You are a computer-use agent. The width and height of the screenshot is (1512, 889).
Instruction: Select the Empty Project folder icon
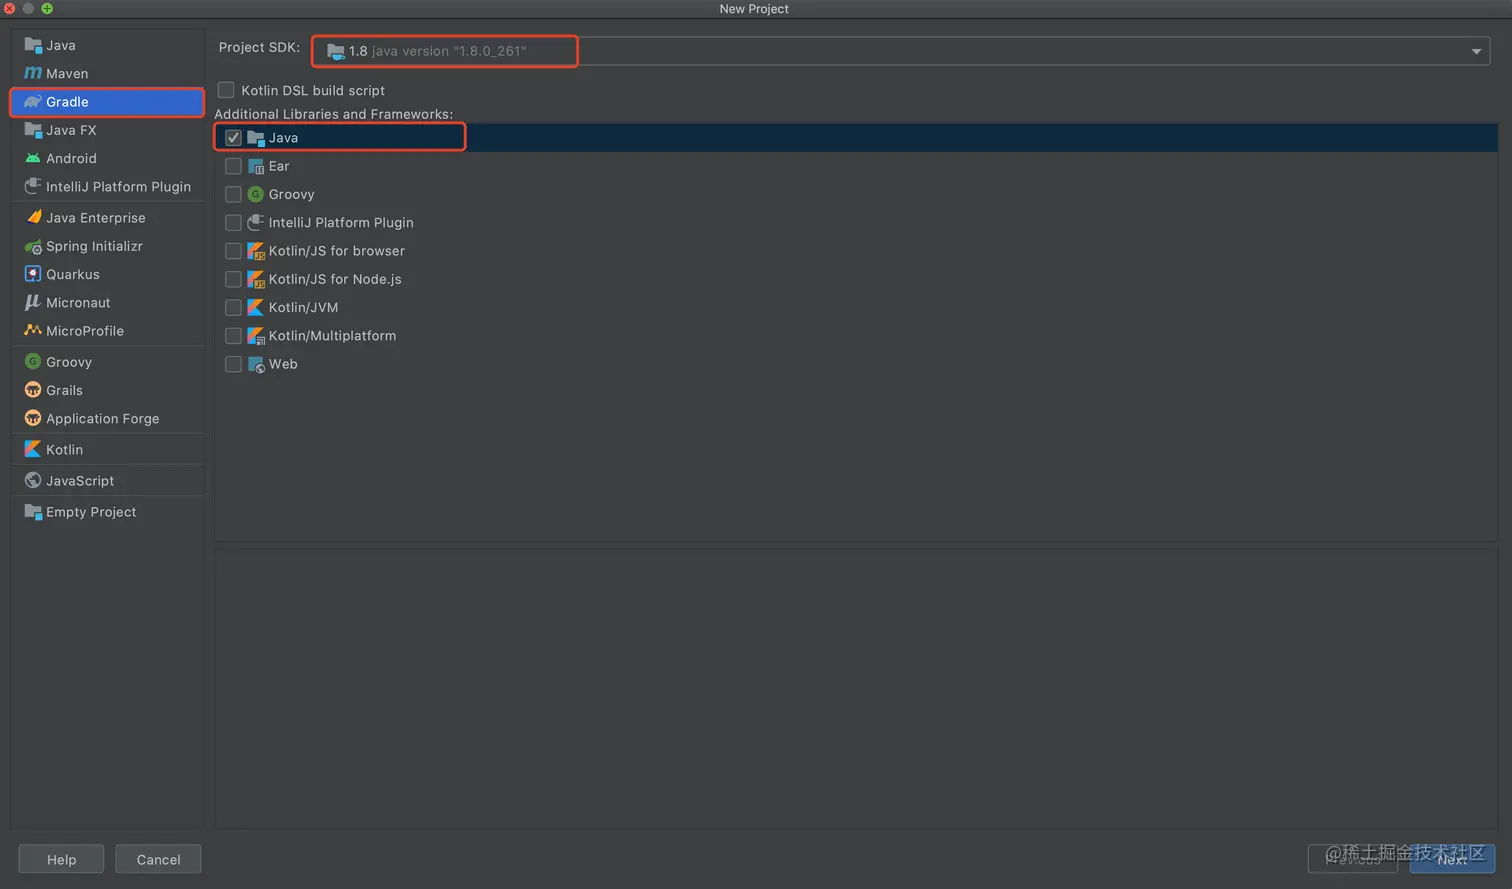tap(33, 512)
